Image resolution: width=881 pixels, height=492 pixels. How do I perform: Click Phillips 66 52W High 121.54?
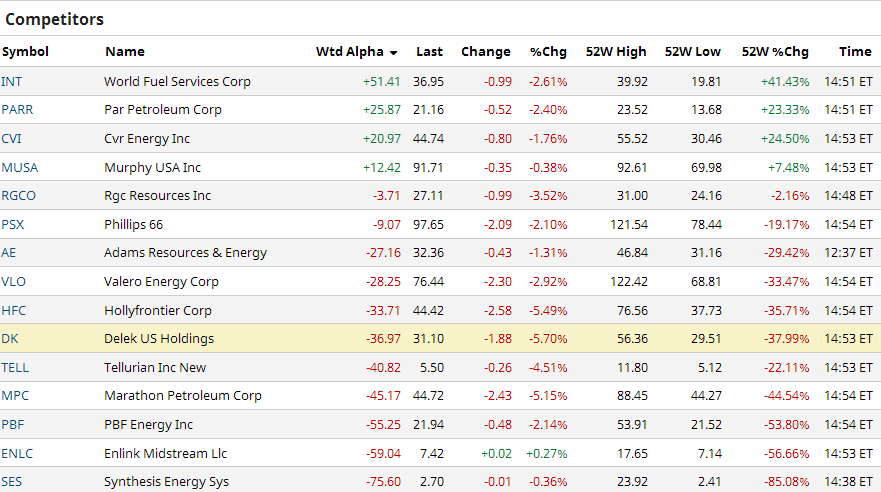click(629, 225)
